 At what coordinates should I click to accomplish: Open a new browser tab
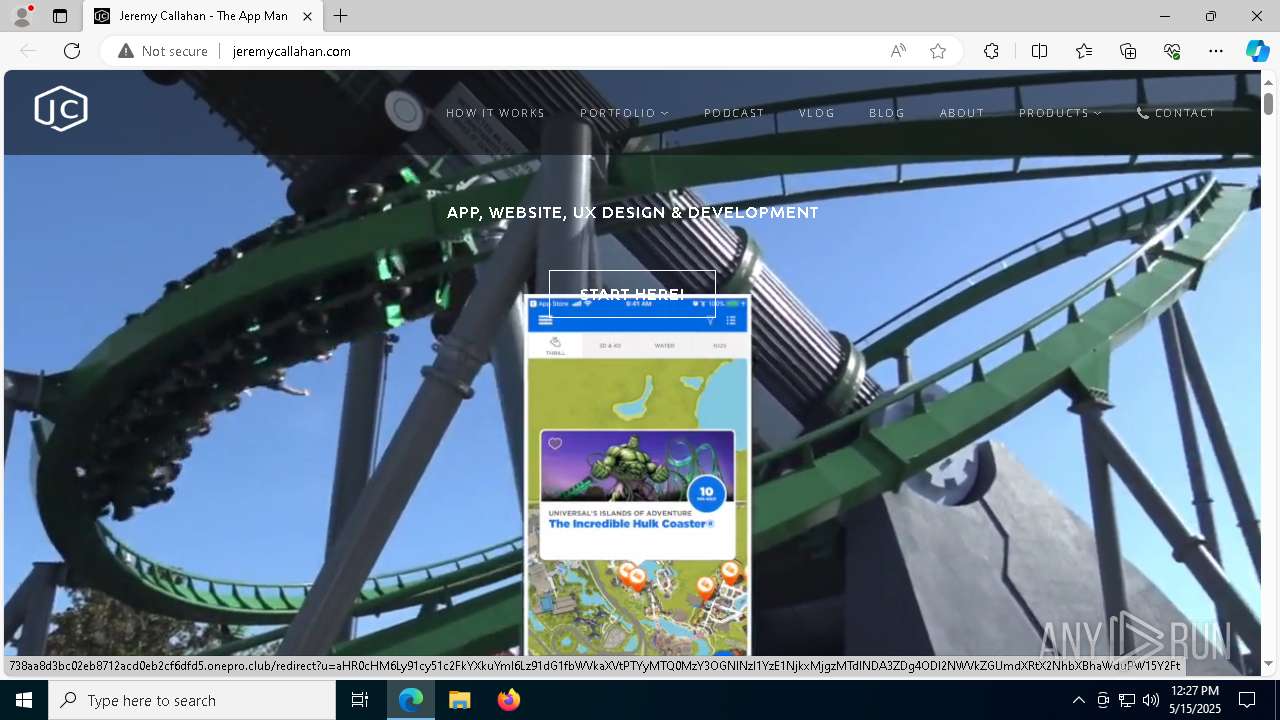pos(341,16)
